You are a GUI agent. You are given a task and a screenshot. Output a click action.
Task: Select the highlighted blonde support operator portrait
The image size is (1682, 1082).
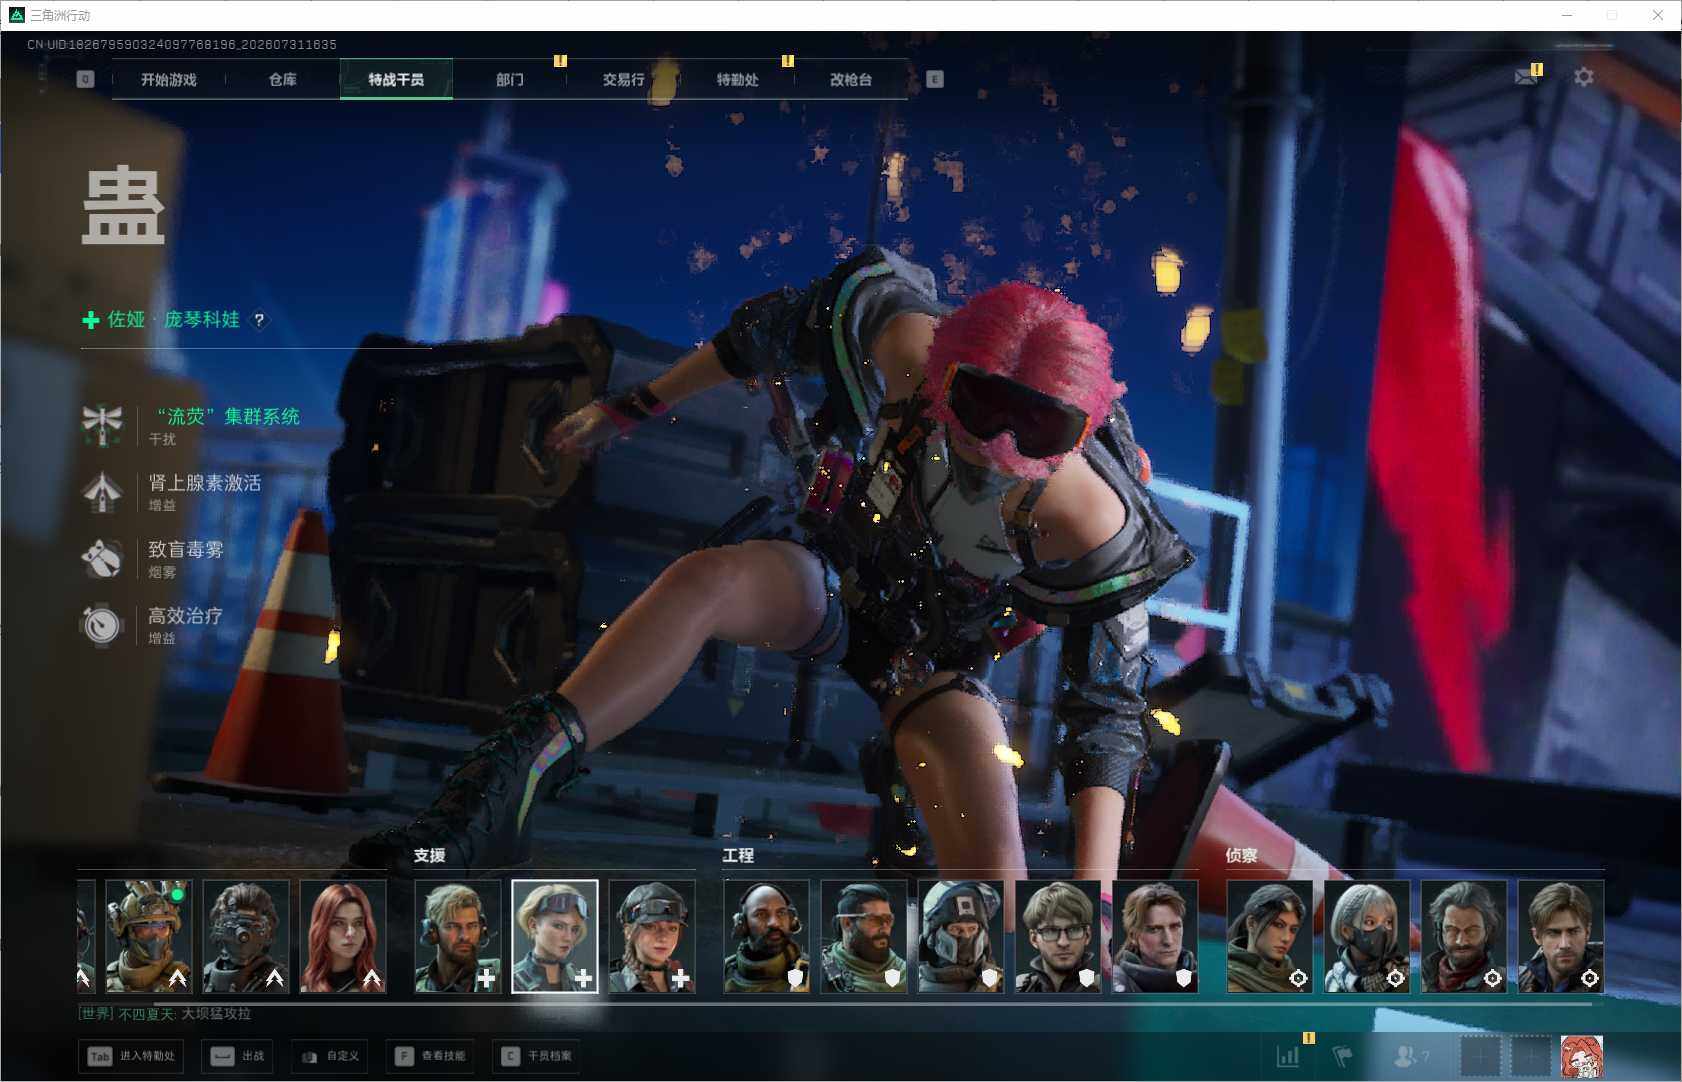[555, 937]
